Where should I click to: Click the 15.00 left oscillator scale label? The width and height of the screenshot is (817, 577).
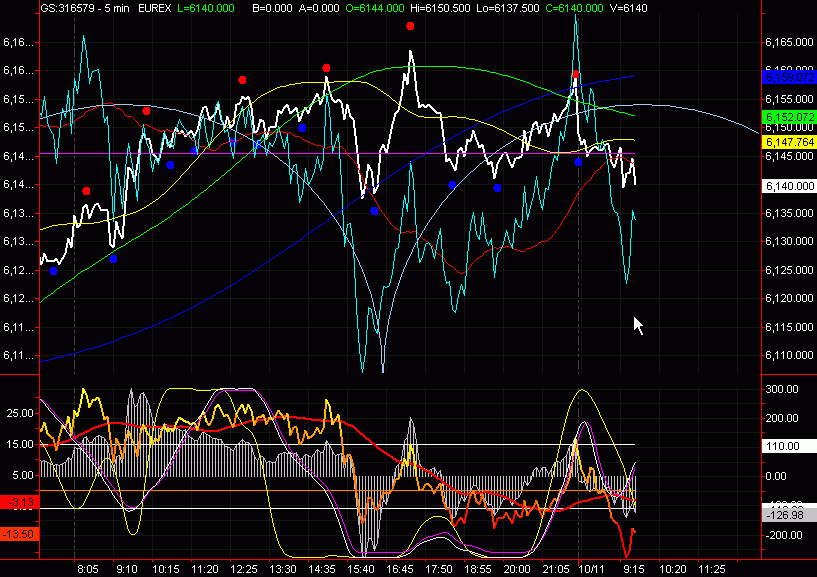click(x=20, y=445)
